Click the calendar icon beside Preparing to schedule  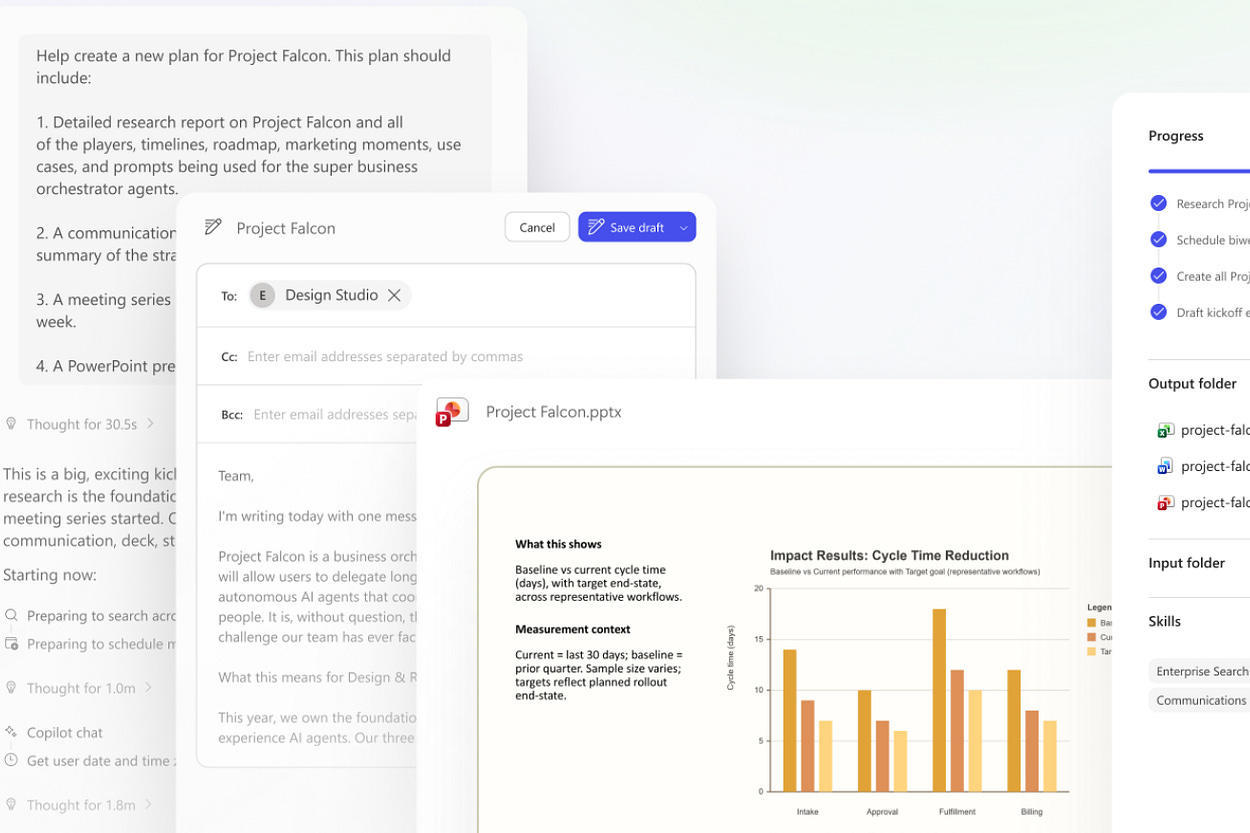11,643
